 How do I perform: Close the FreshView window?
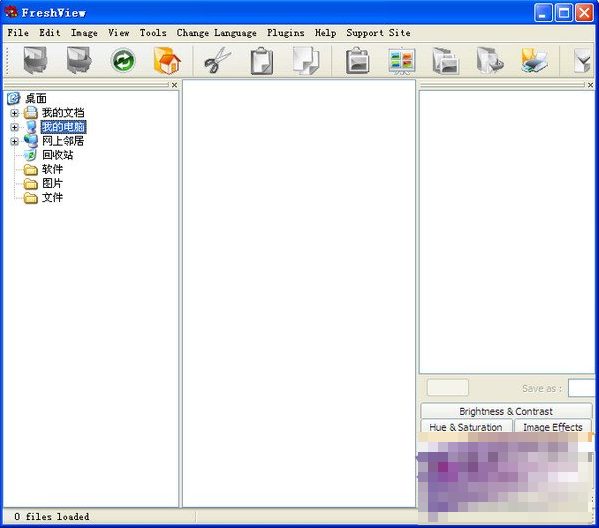point(584,13)
